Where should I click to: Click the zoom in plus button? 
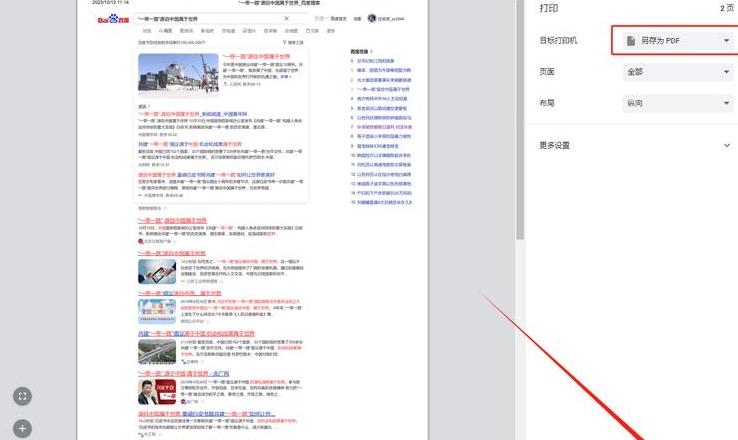click(x=22, y=428)
